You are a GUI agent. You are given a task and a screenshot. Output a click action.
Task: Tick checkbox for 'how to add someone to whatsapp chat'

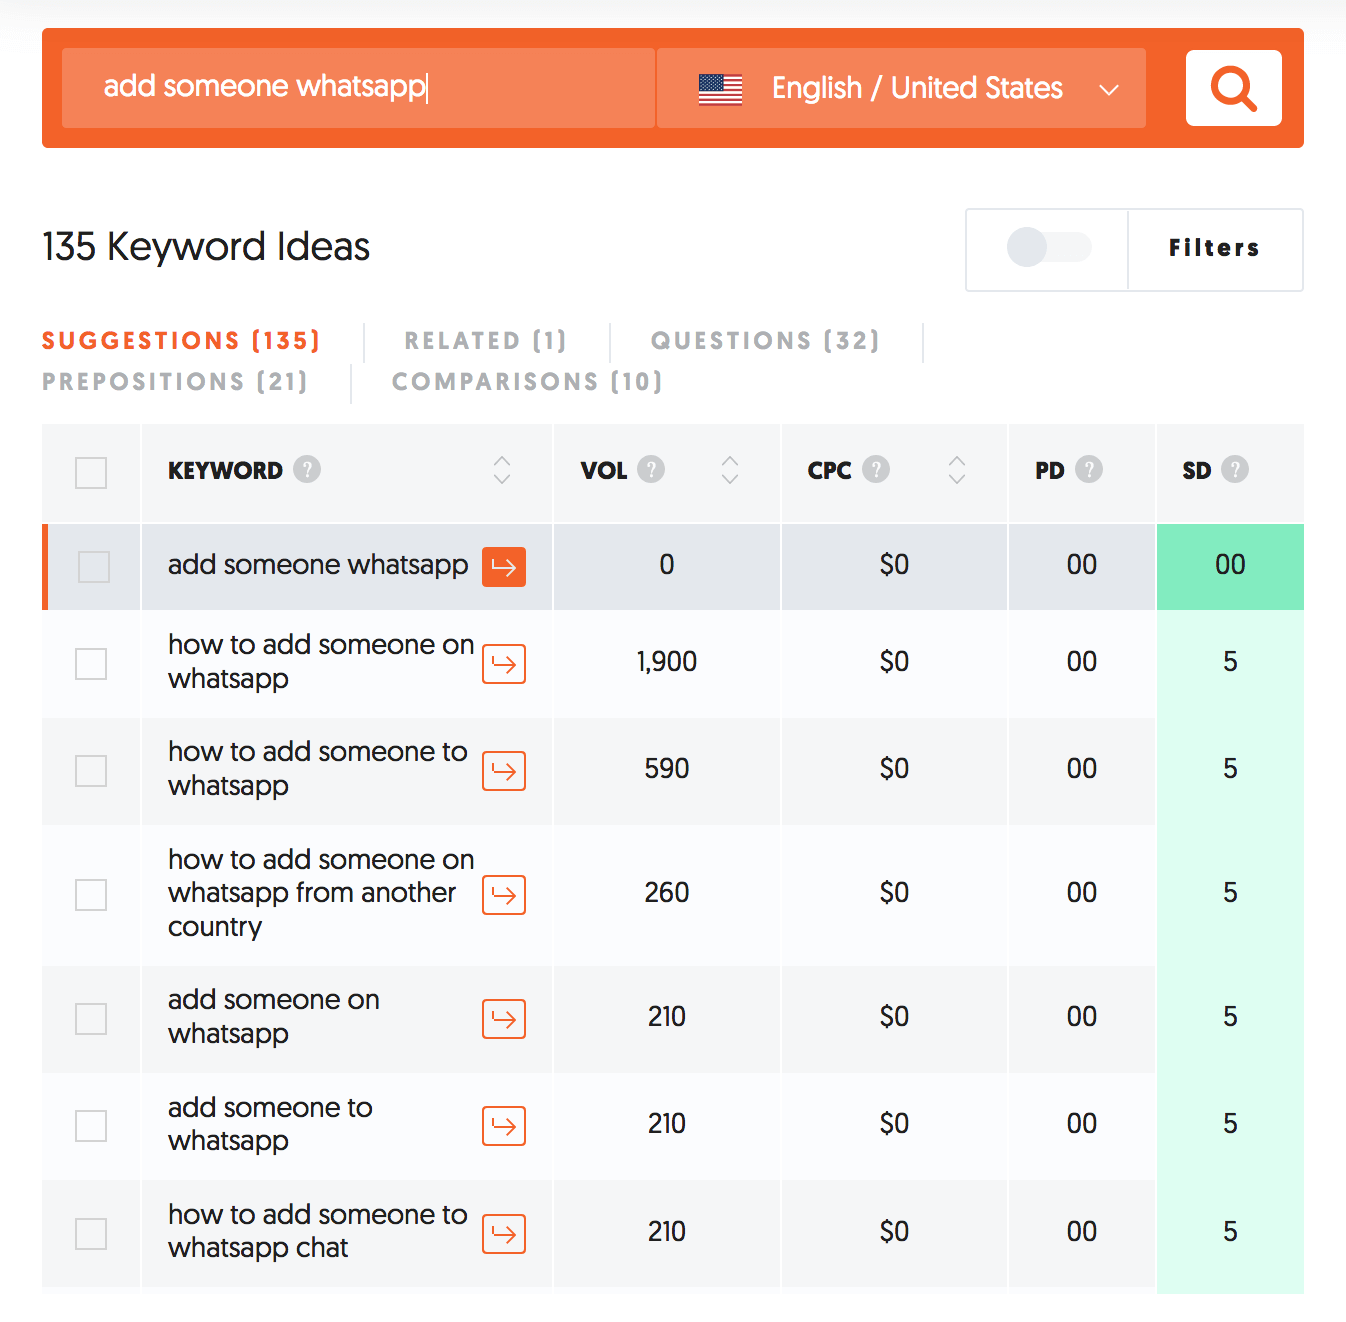point(91,1233)
